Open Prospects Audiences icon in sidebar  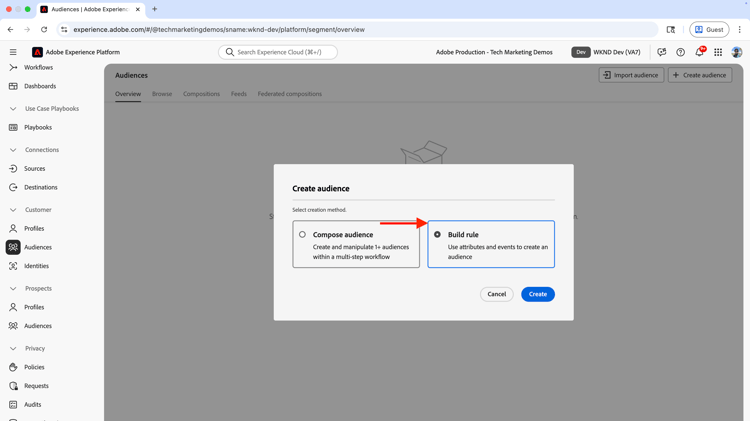pos(13,326)
